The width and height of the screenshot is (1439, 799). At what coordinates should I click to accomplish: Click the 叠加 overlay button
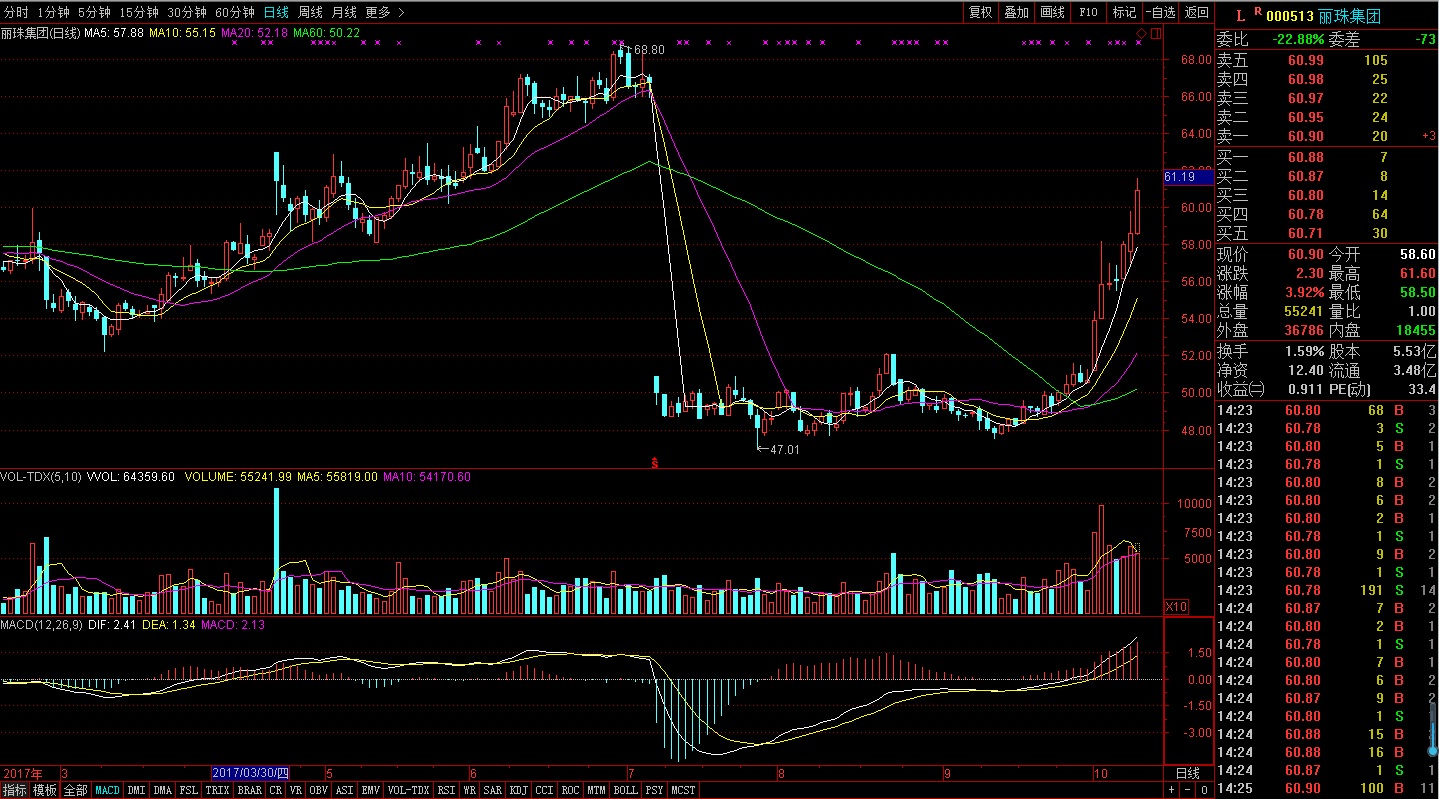point(1016,12)
